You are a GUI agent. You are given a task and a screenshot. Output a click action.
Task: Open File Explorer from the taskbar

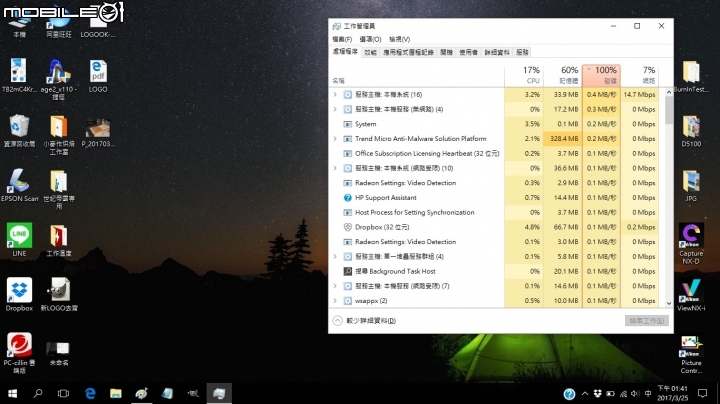[116, 393]
